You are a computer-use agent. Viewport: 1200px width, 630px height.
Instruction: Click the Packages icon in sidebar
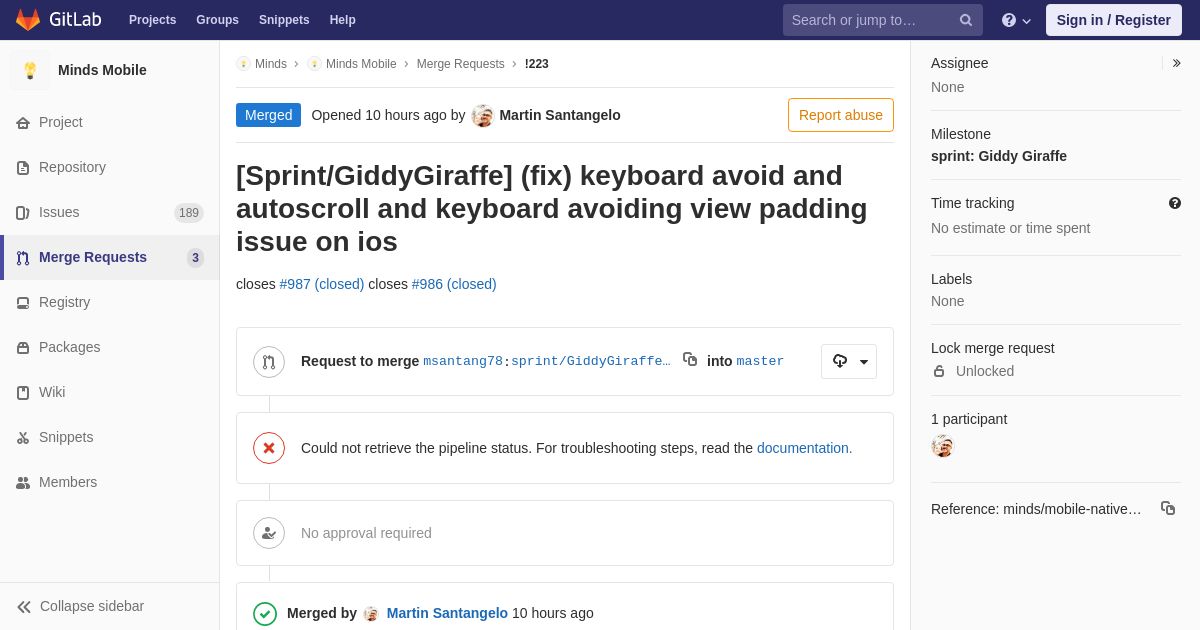(x=23, y=348)
